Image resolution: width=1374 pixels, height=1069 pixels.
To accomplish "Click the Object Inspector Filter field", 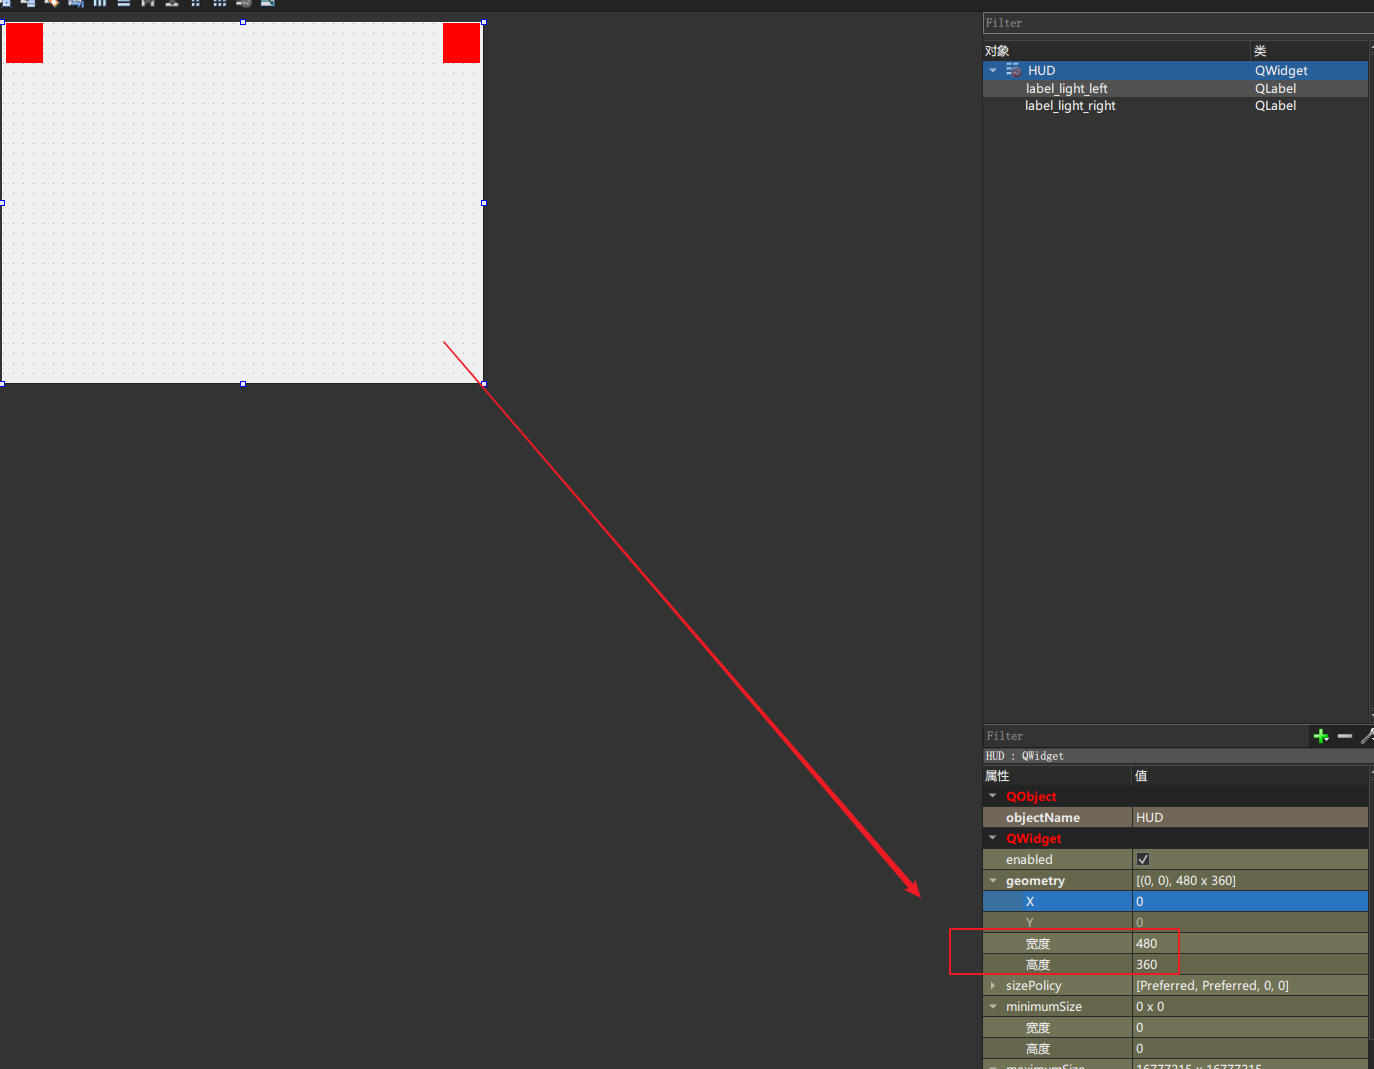I will [1178, 23].
